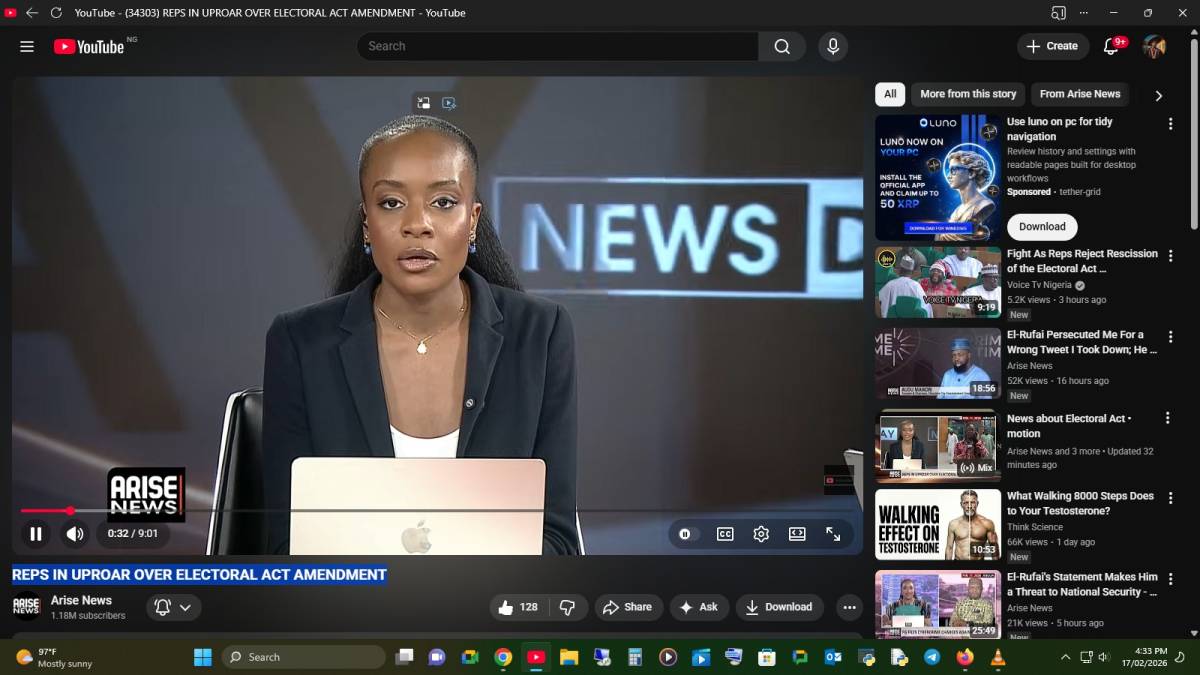Image resolution: width=1200 pixels, height=675 pixels.
Task: Click the Create button
Action: pyautogui.click(x=1053, y=46)
